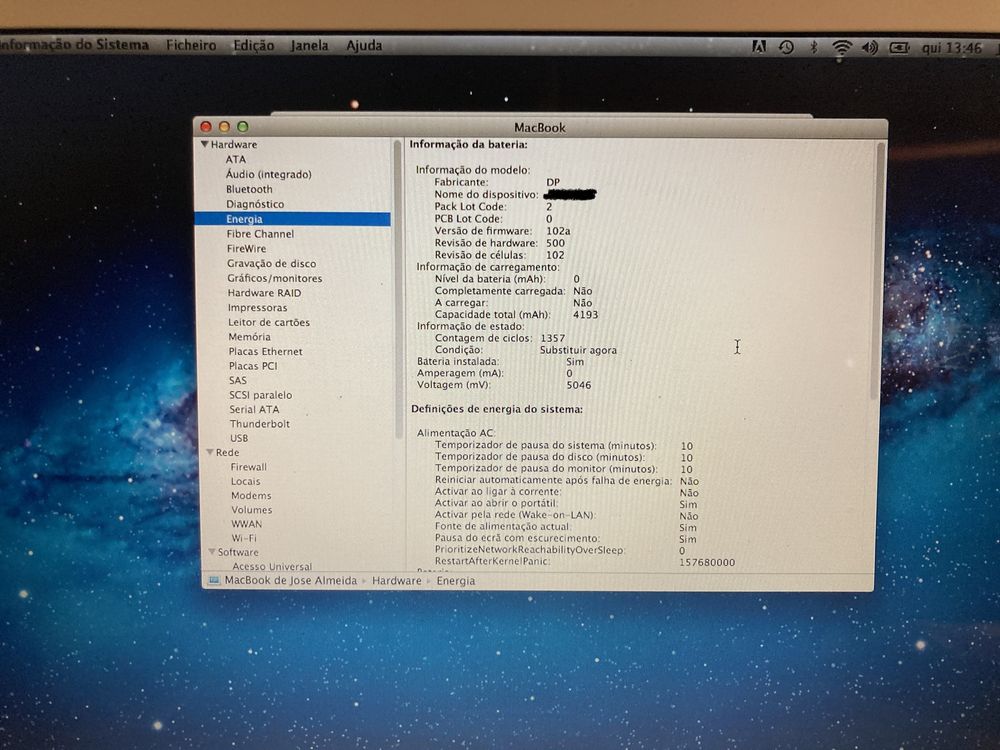The image size is (1000, 750).
Task: Click the Condição value Substituir agora
Action: [578, 350]
